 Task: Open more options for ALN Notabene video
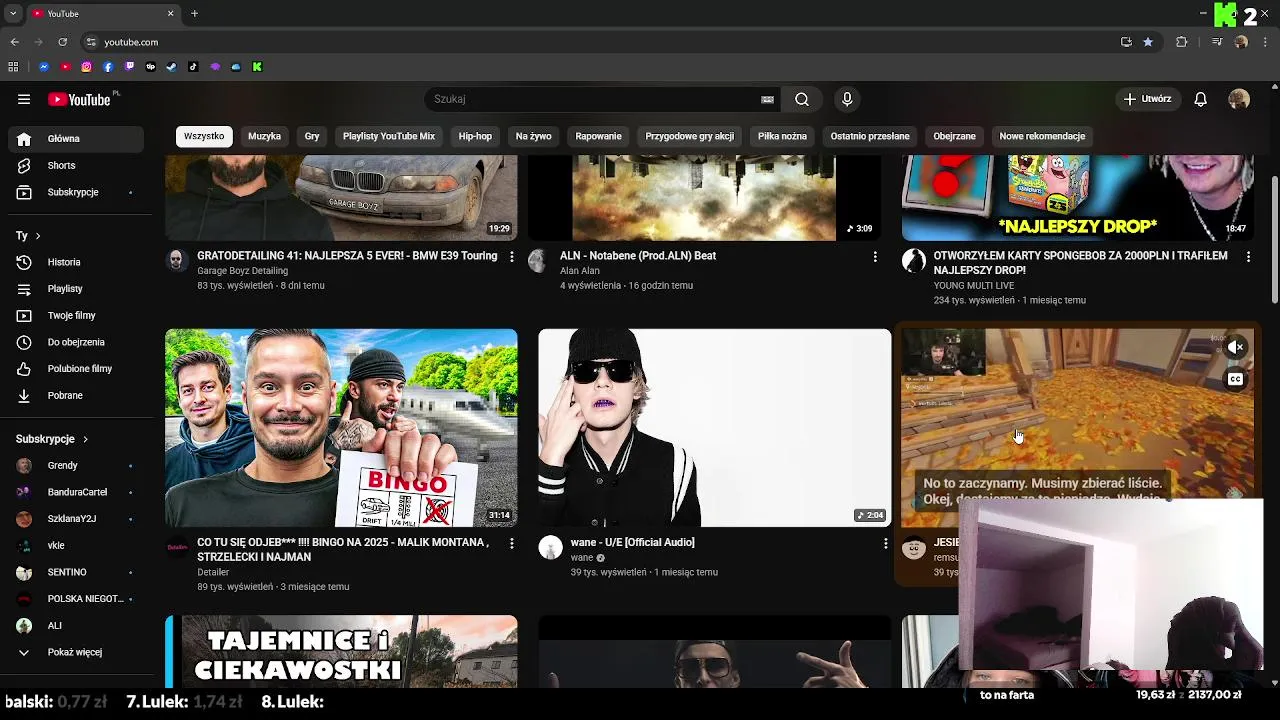(874, 257)
